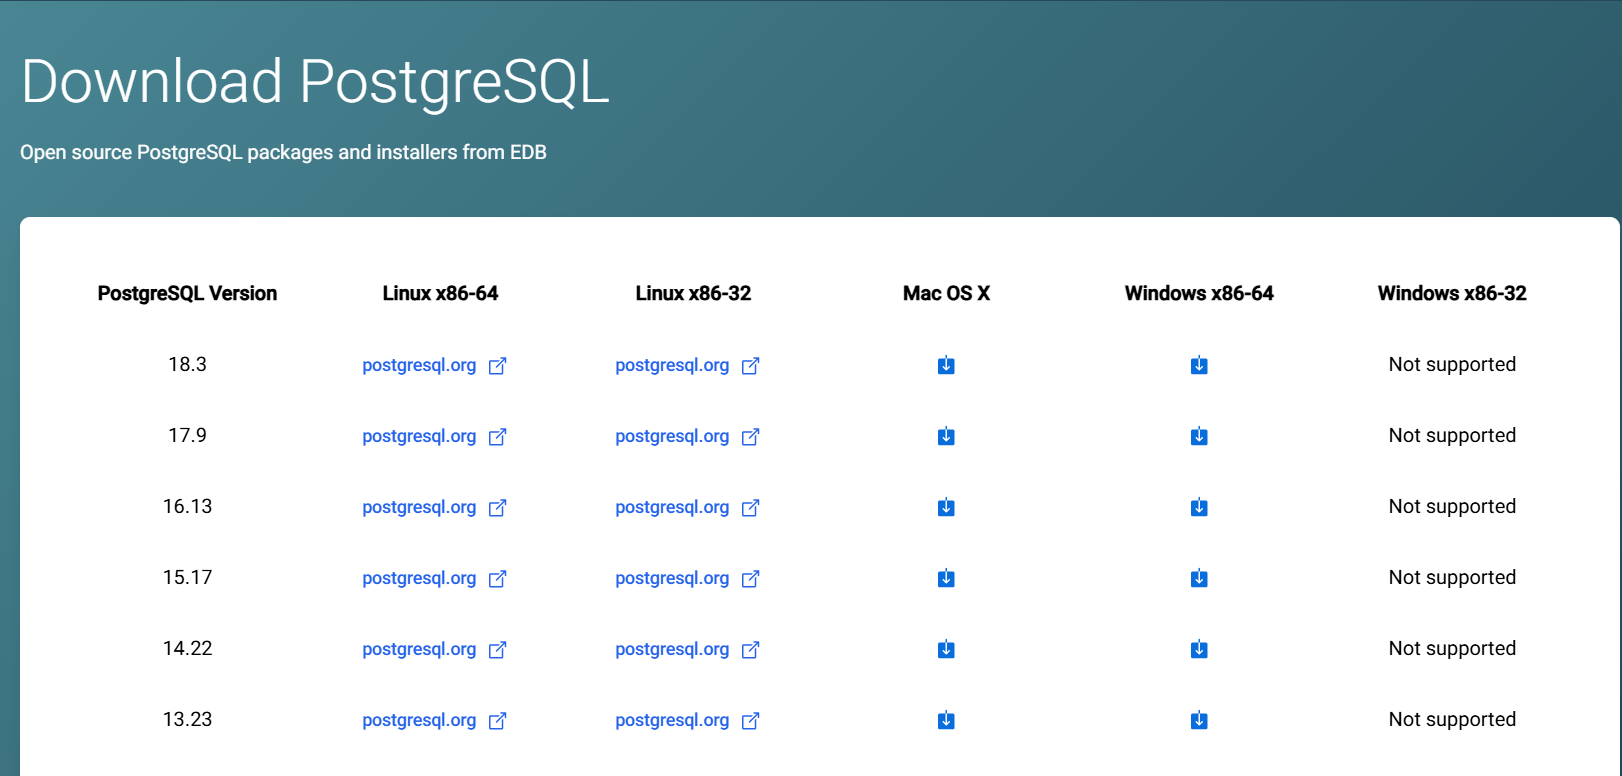Screen dimensions: 1622x776
Task: Click Not supported in 15.17 row
Action: tap(1452, 577)
